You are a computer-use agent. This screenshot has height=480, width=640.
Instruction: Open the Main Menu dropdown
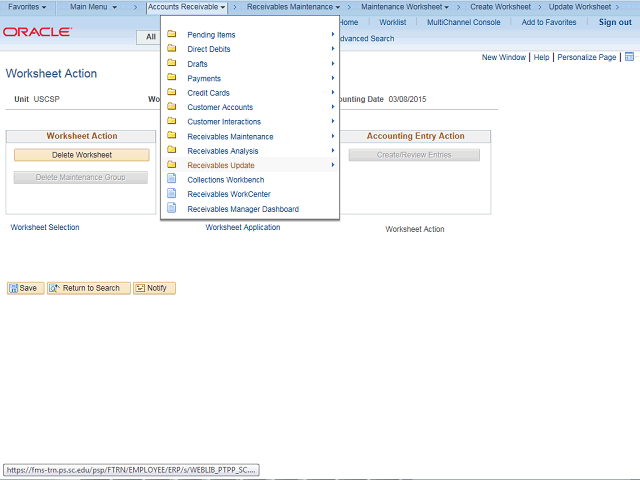click(93, 7)
